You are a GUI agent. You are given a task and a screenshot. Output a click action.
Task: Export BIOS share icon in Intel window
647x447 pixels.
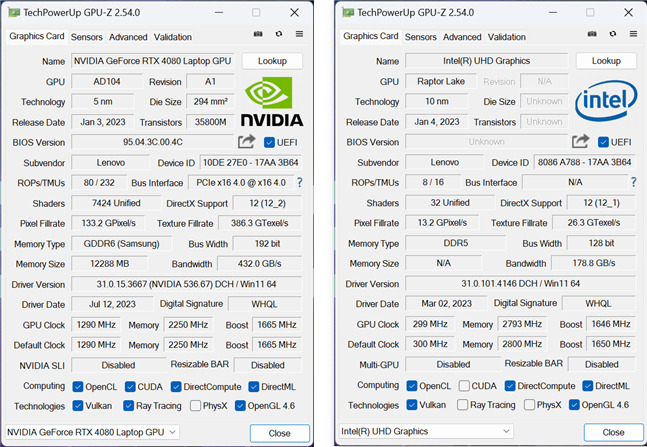(581, 141)
